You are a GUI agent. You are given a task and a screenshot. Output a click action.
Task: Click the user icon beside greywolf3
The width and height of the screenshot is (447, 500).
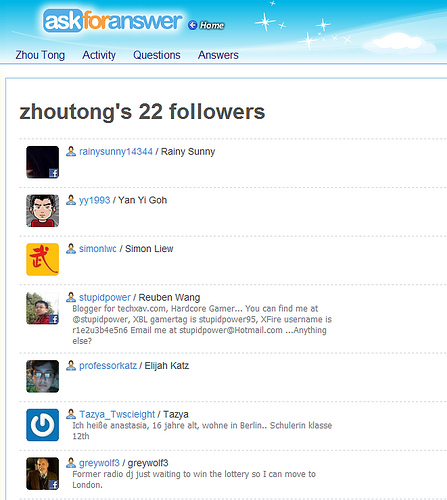click(x=71, y=463)
